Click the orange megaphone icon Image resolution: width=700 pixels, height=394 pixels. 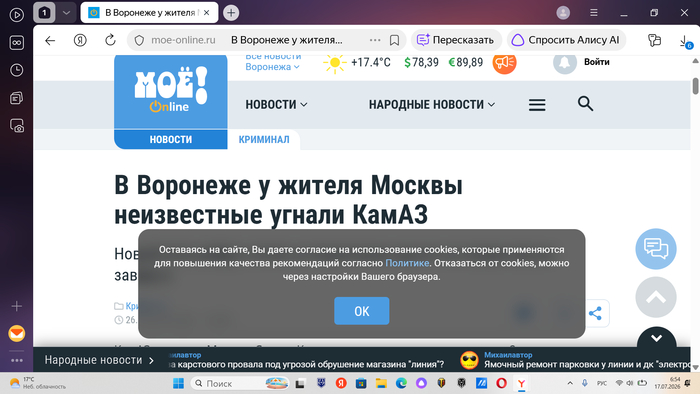point(504,62)
